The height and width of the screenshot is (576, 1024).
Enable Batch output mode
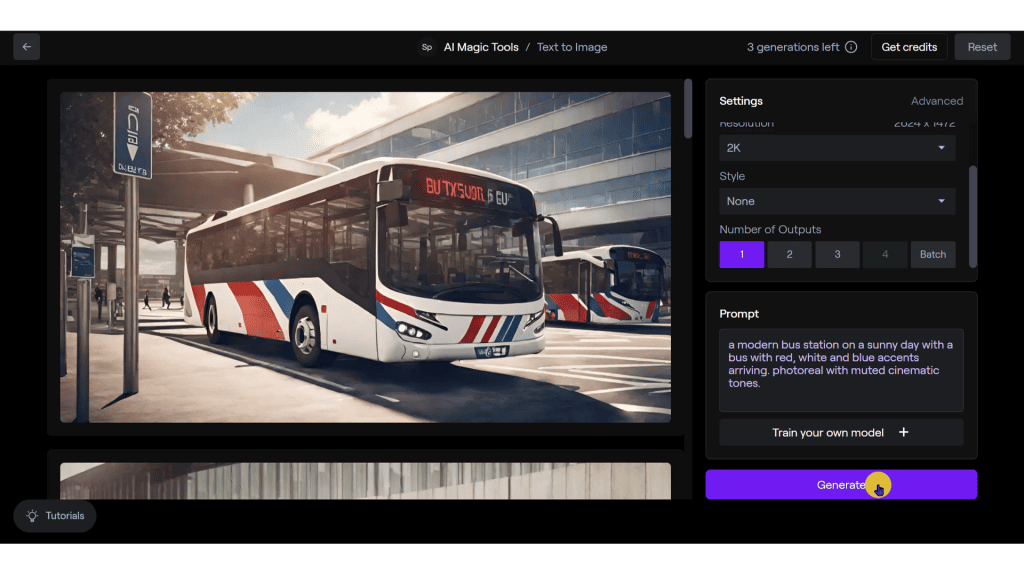pyautogui.click(x=933, y=254)
